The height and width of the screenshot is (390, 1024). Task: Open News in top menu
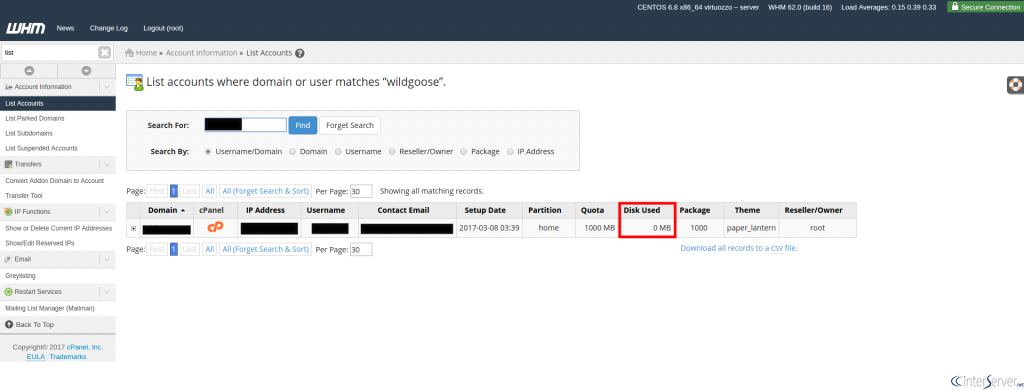(x=65, y=28)
